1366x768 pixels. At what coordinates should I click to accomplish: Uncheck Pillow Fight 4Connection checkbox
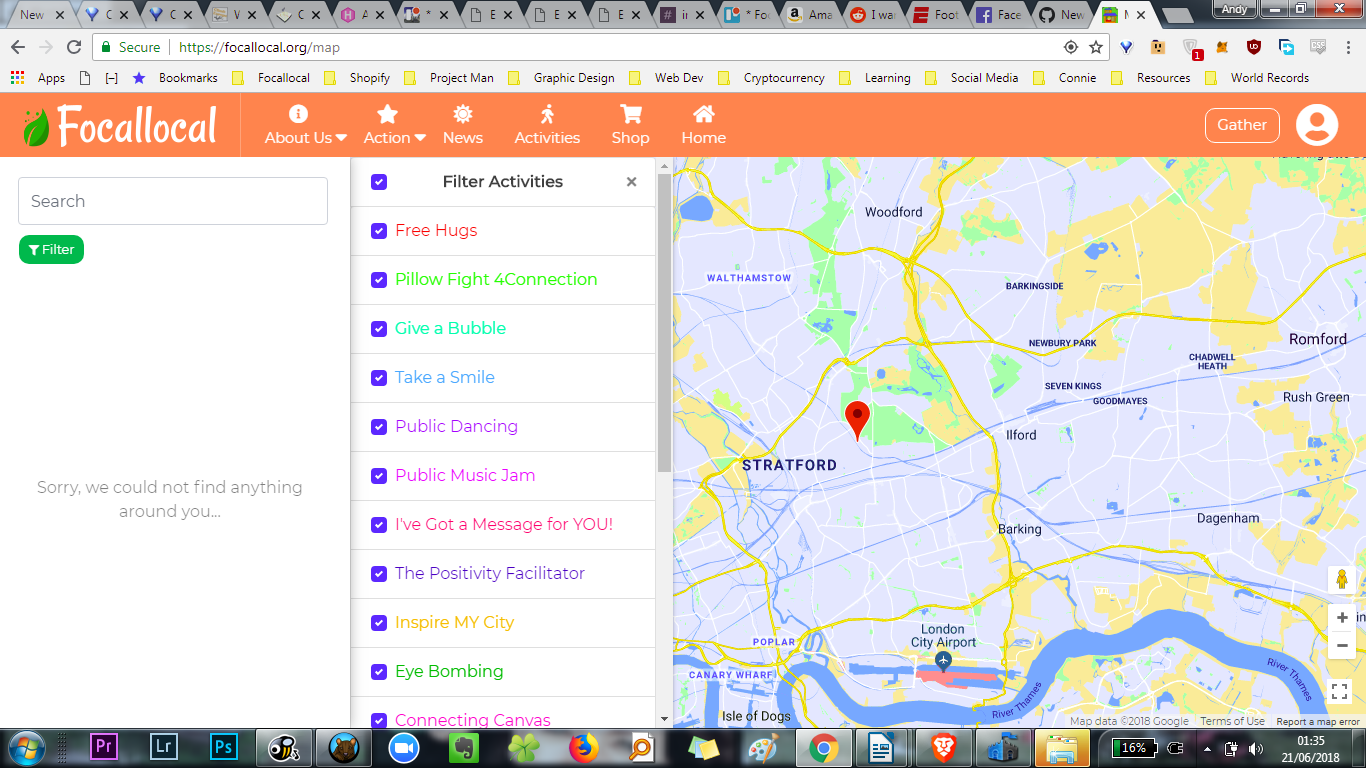(379, 280)
